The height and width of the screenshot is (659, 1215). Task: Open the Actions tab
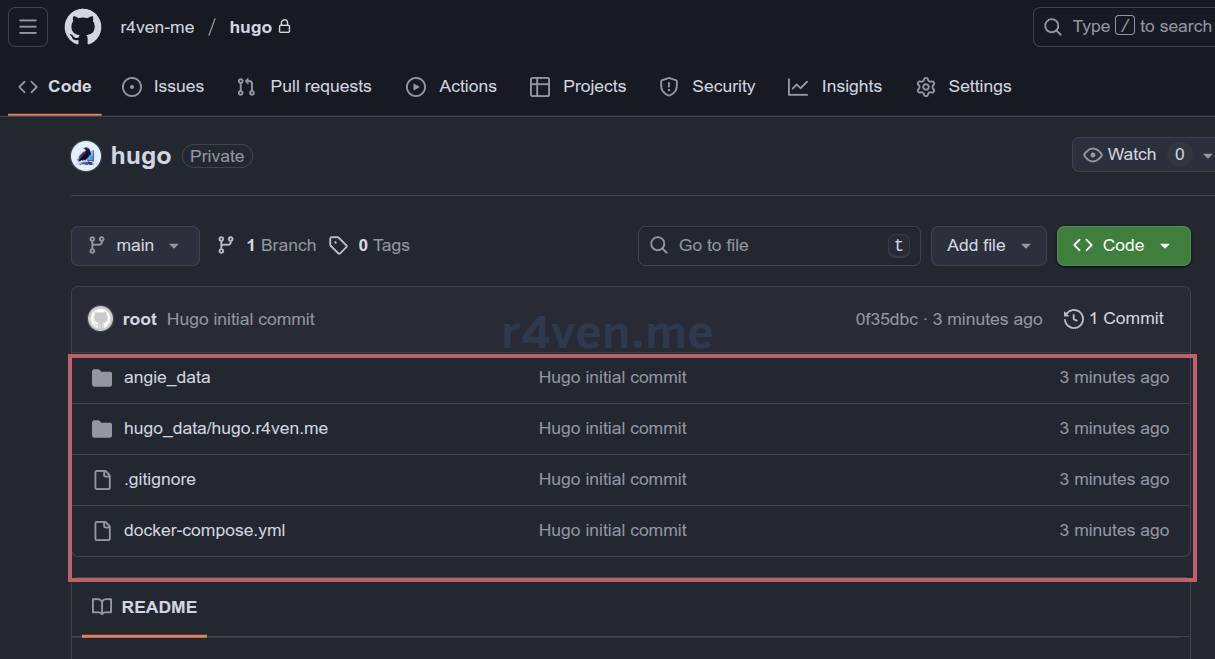tap(451, 87)
